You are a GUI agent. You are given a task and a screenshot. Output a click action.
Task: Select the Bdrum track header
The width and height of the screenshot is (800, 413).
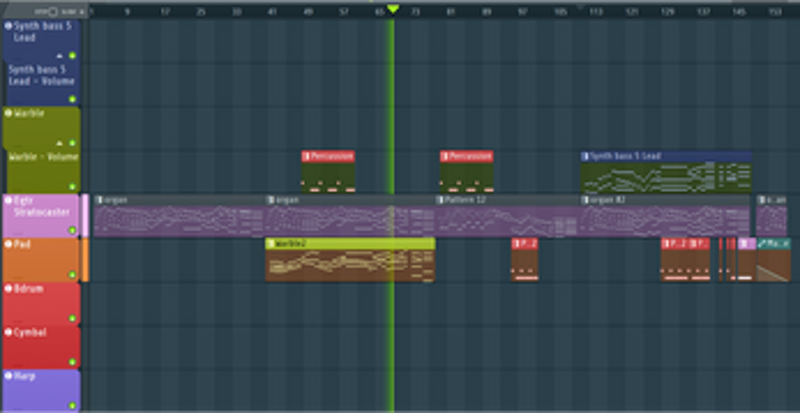41,304
